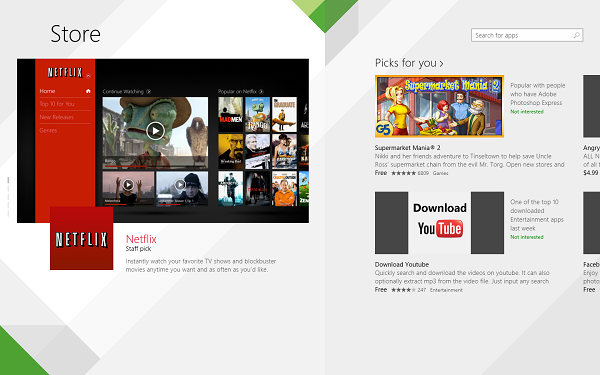Click the Popular on Netflix arrow
The width and height of the screenshot is (600, 375).
[261, 91]
